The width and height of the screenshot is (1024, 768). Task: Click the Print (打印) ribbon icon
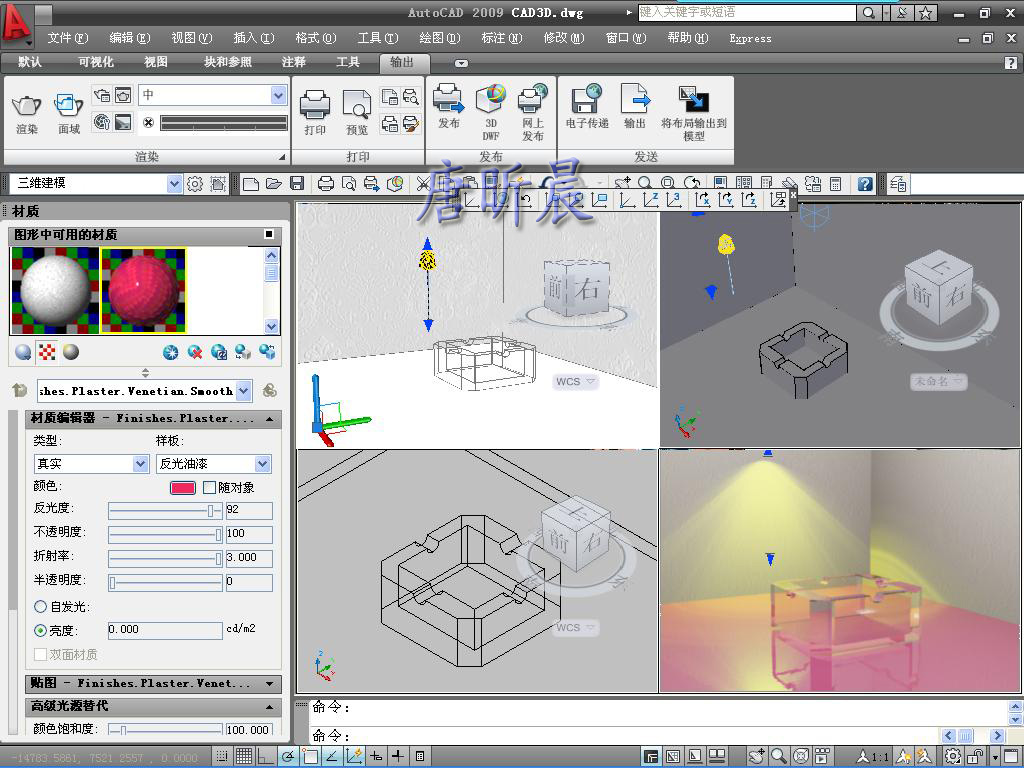315,104
